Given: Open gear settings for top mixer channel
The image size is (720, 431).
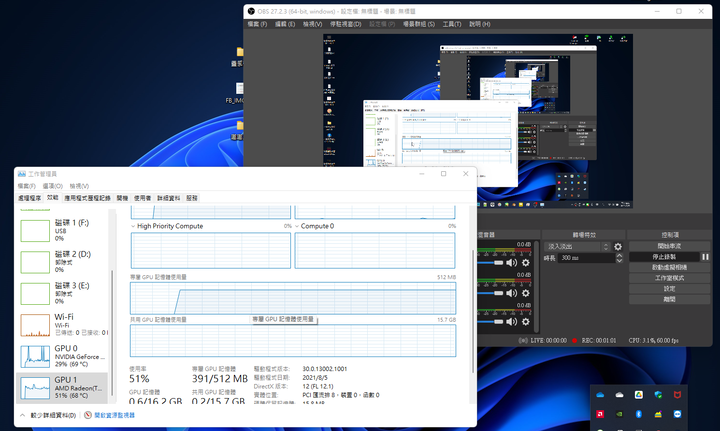Looking at the screenshot, I should (x=526, y=263).
